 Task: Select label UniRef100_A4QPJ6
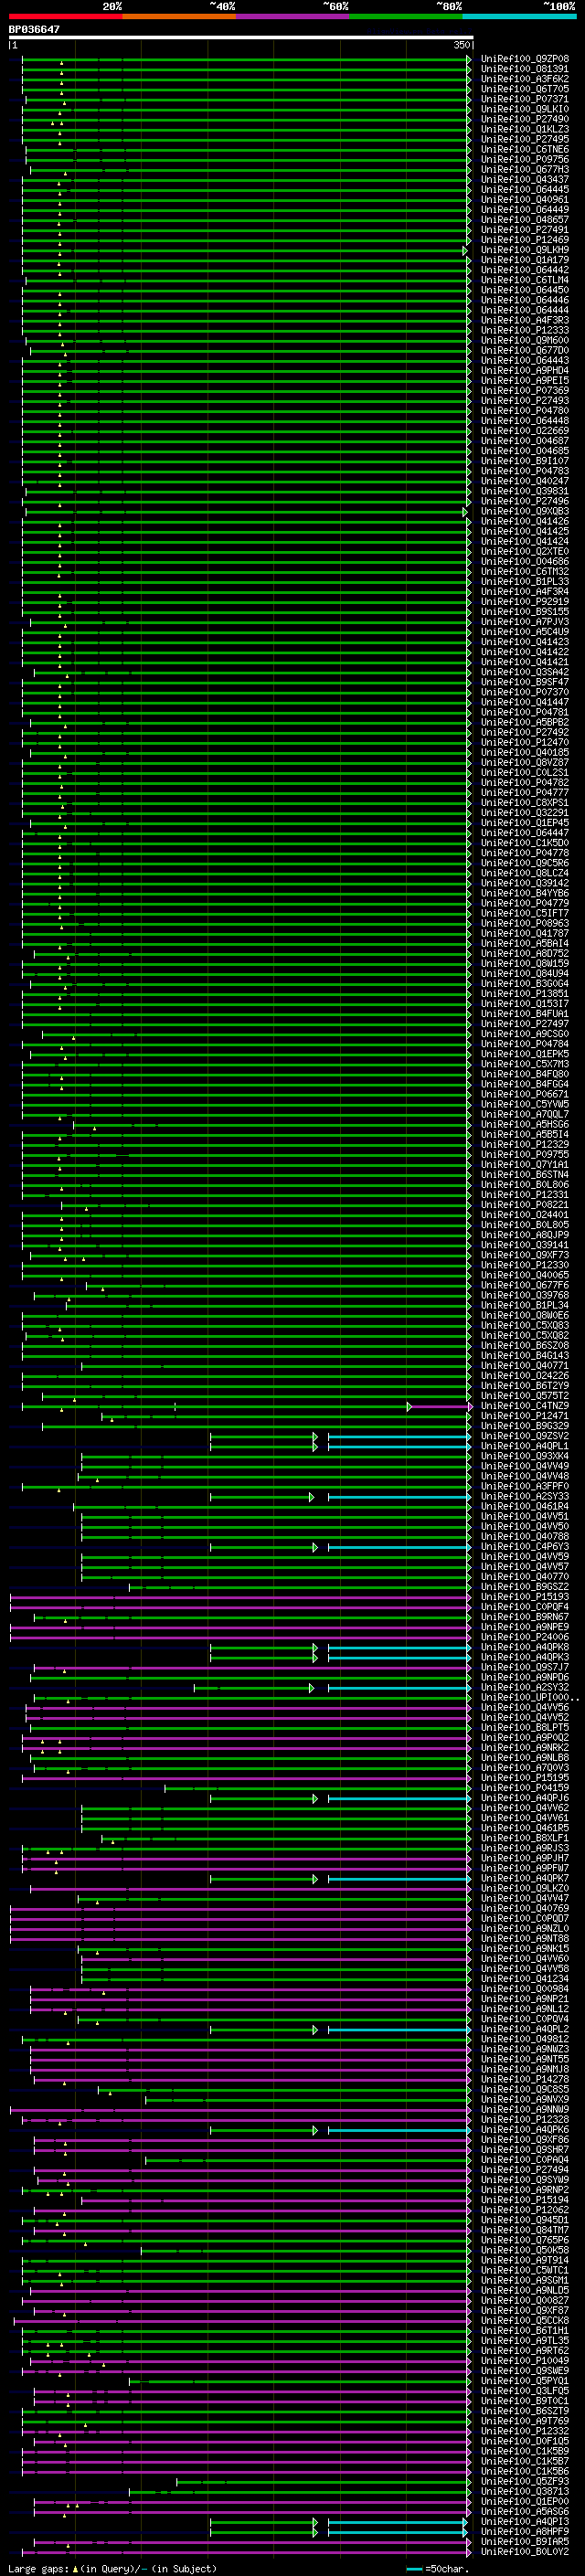point(525,1798)
